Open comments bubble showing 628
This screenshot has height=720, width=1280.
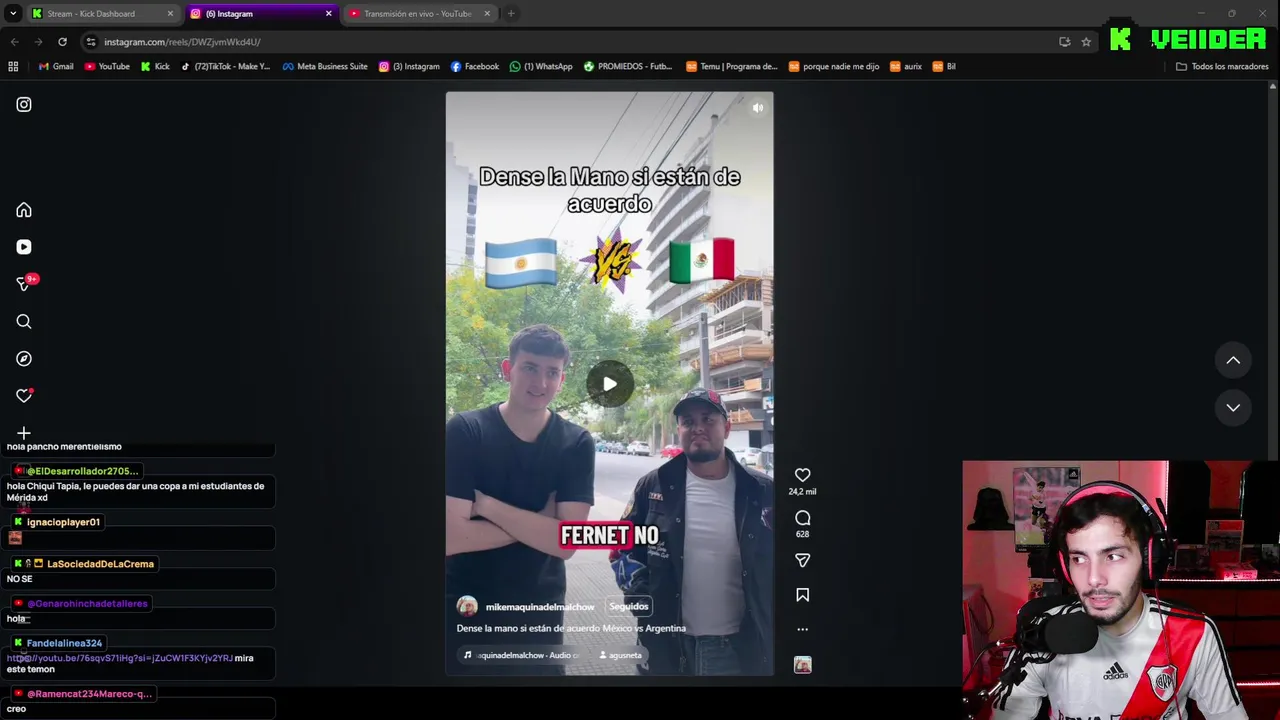click(802, 518)
